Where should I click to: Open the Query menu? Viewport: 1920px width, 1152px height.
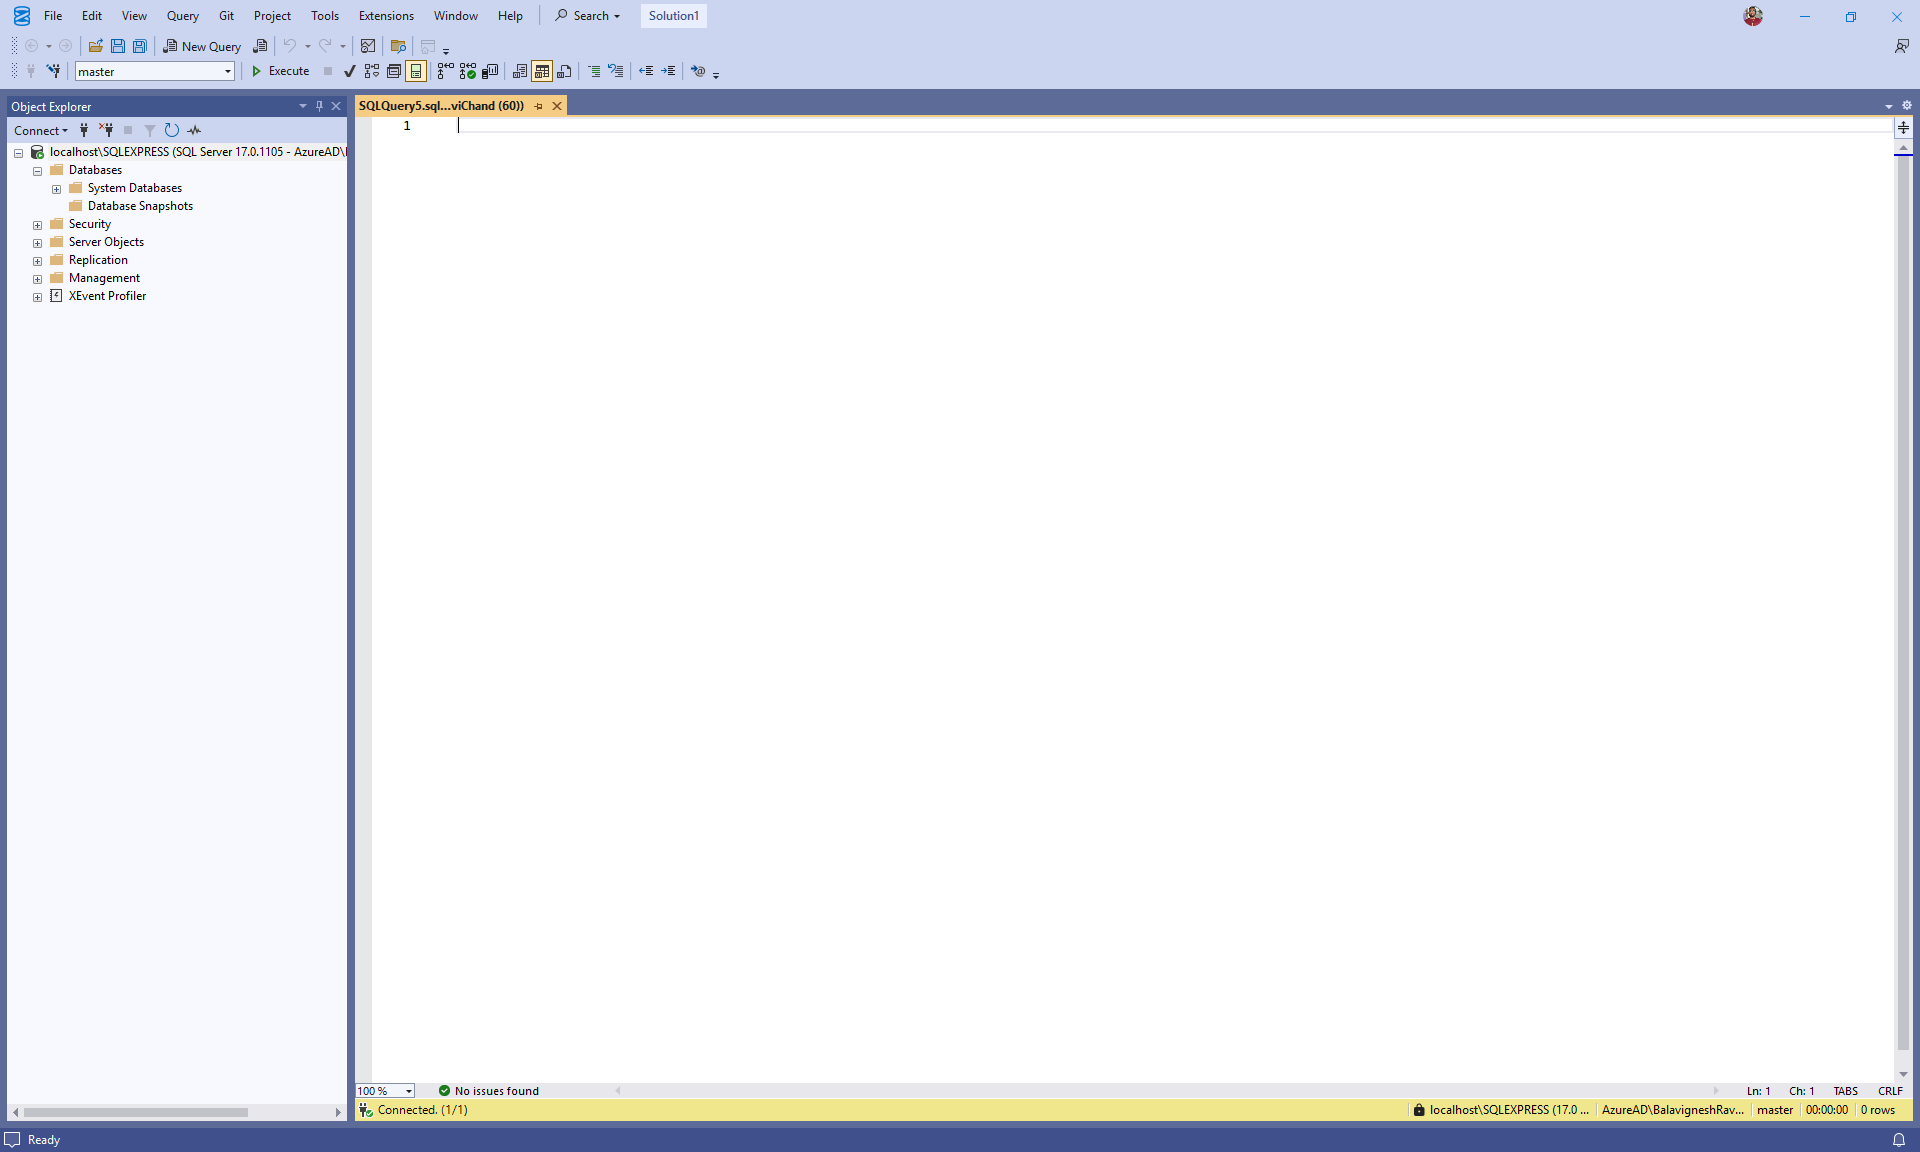point(182,16)
